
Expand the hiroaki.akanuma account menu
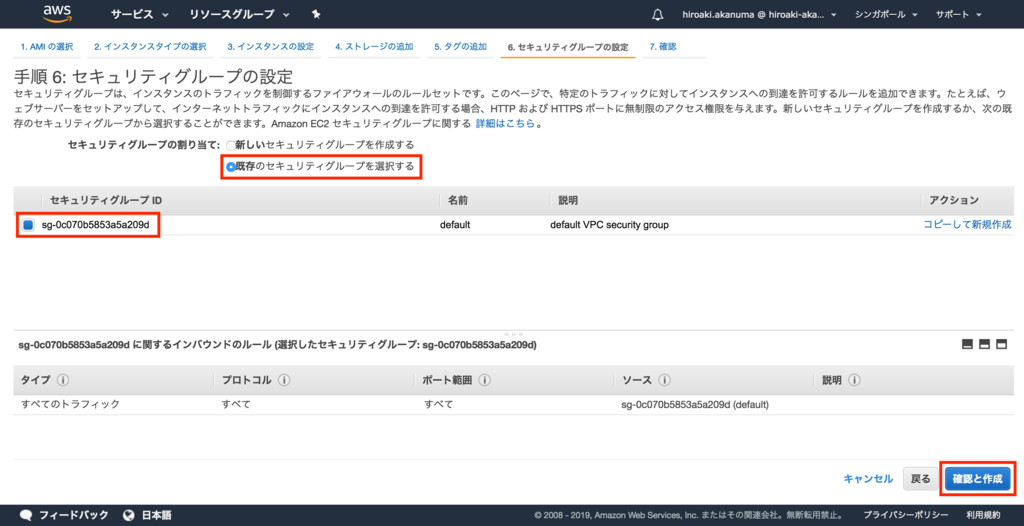point(759,14)
